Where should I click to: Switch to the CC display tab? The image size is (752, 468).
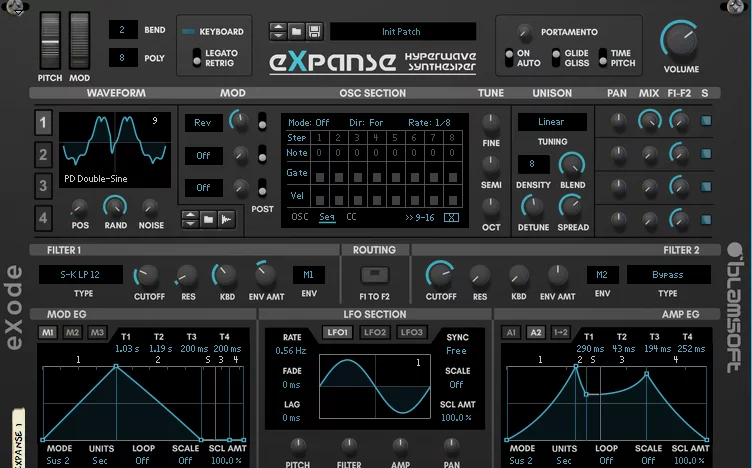coord(352,217)
